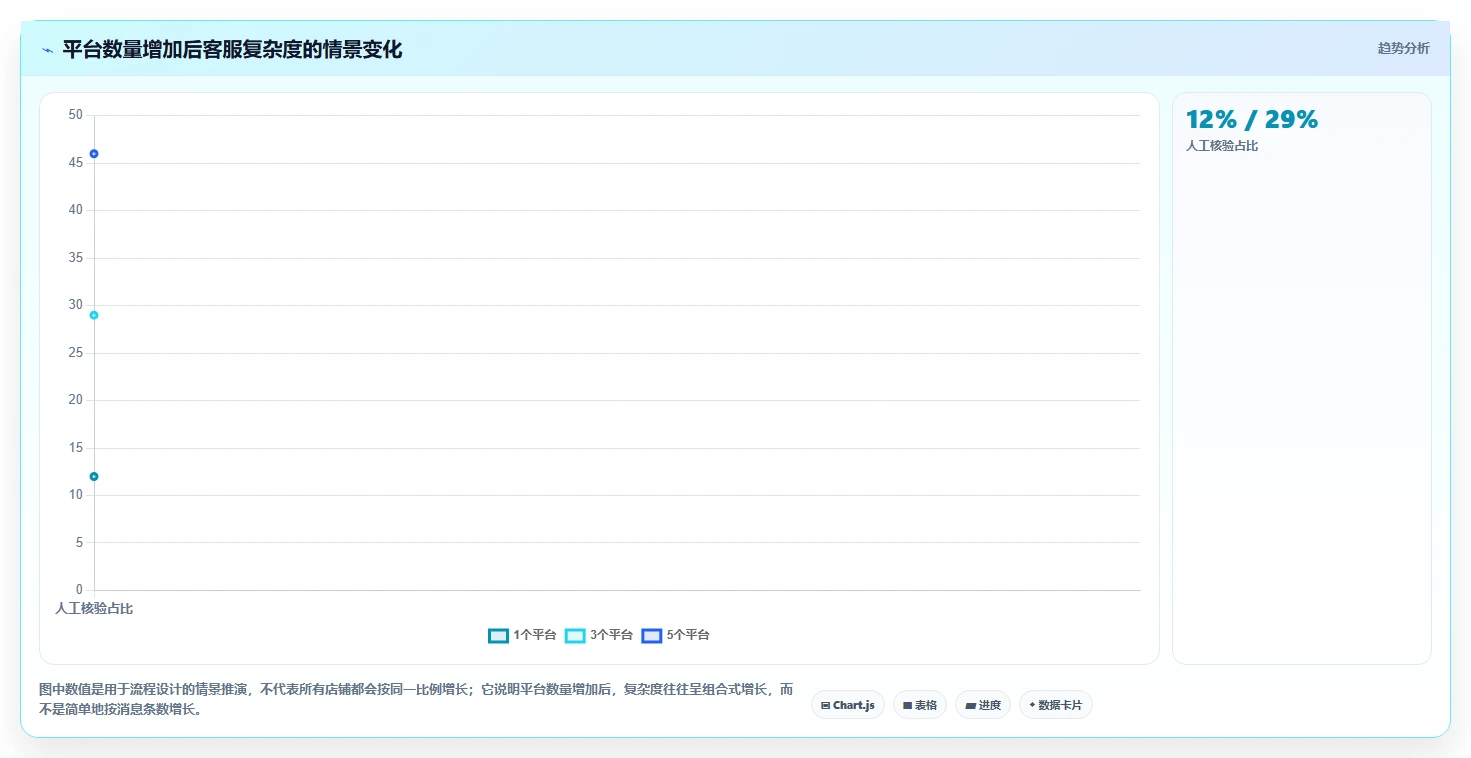
Task: Toggle the 3个平台 legend swatch
Action: 575,635
